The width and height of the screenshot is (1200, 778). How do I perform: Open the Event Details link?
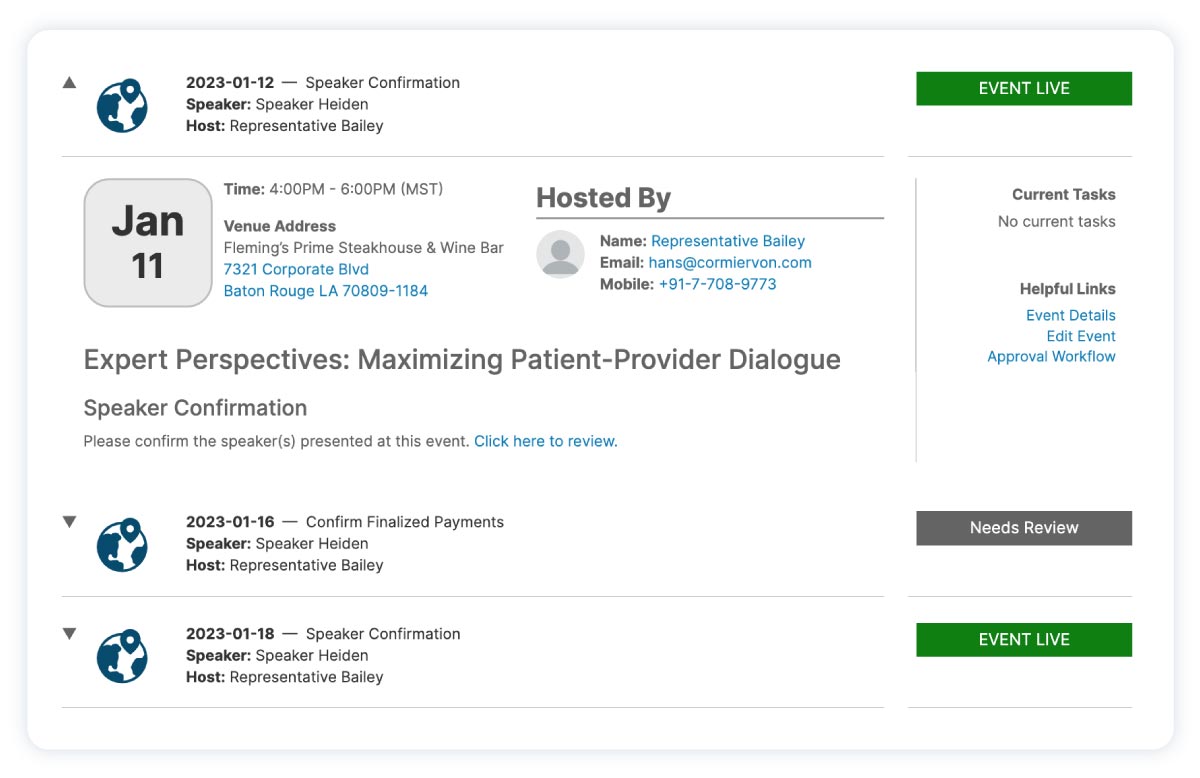[1070, 315]
